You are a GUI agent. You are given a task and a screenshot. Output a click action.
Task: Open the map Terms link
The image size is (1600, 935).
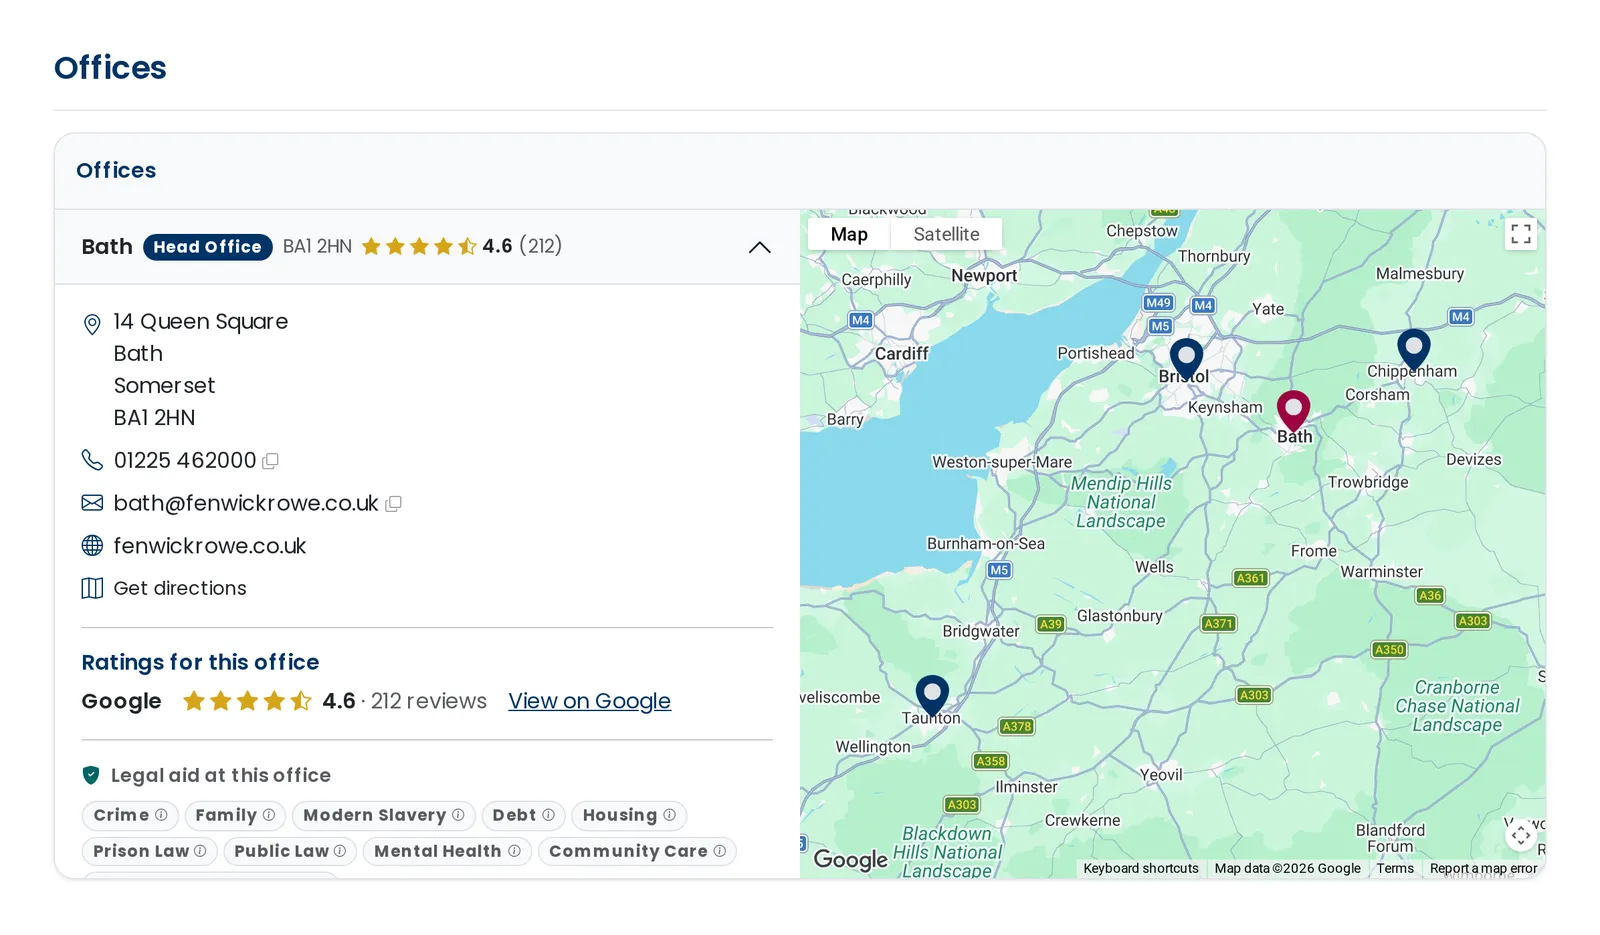pyautogui.click(x=1395, y=868)
